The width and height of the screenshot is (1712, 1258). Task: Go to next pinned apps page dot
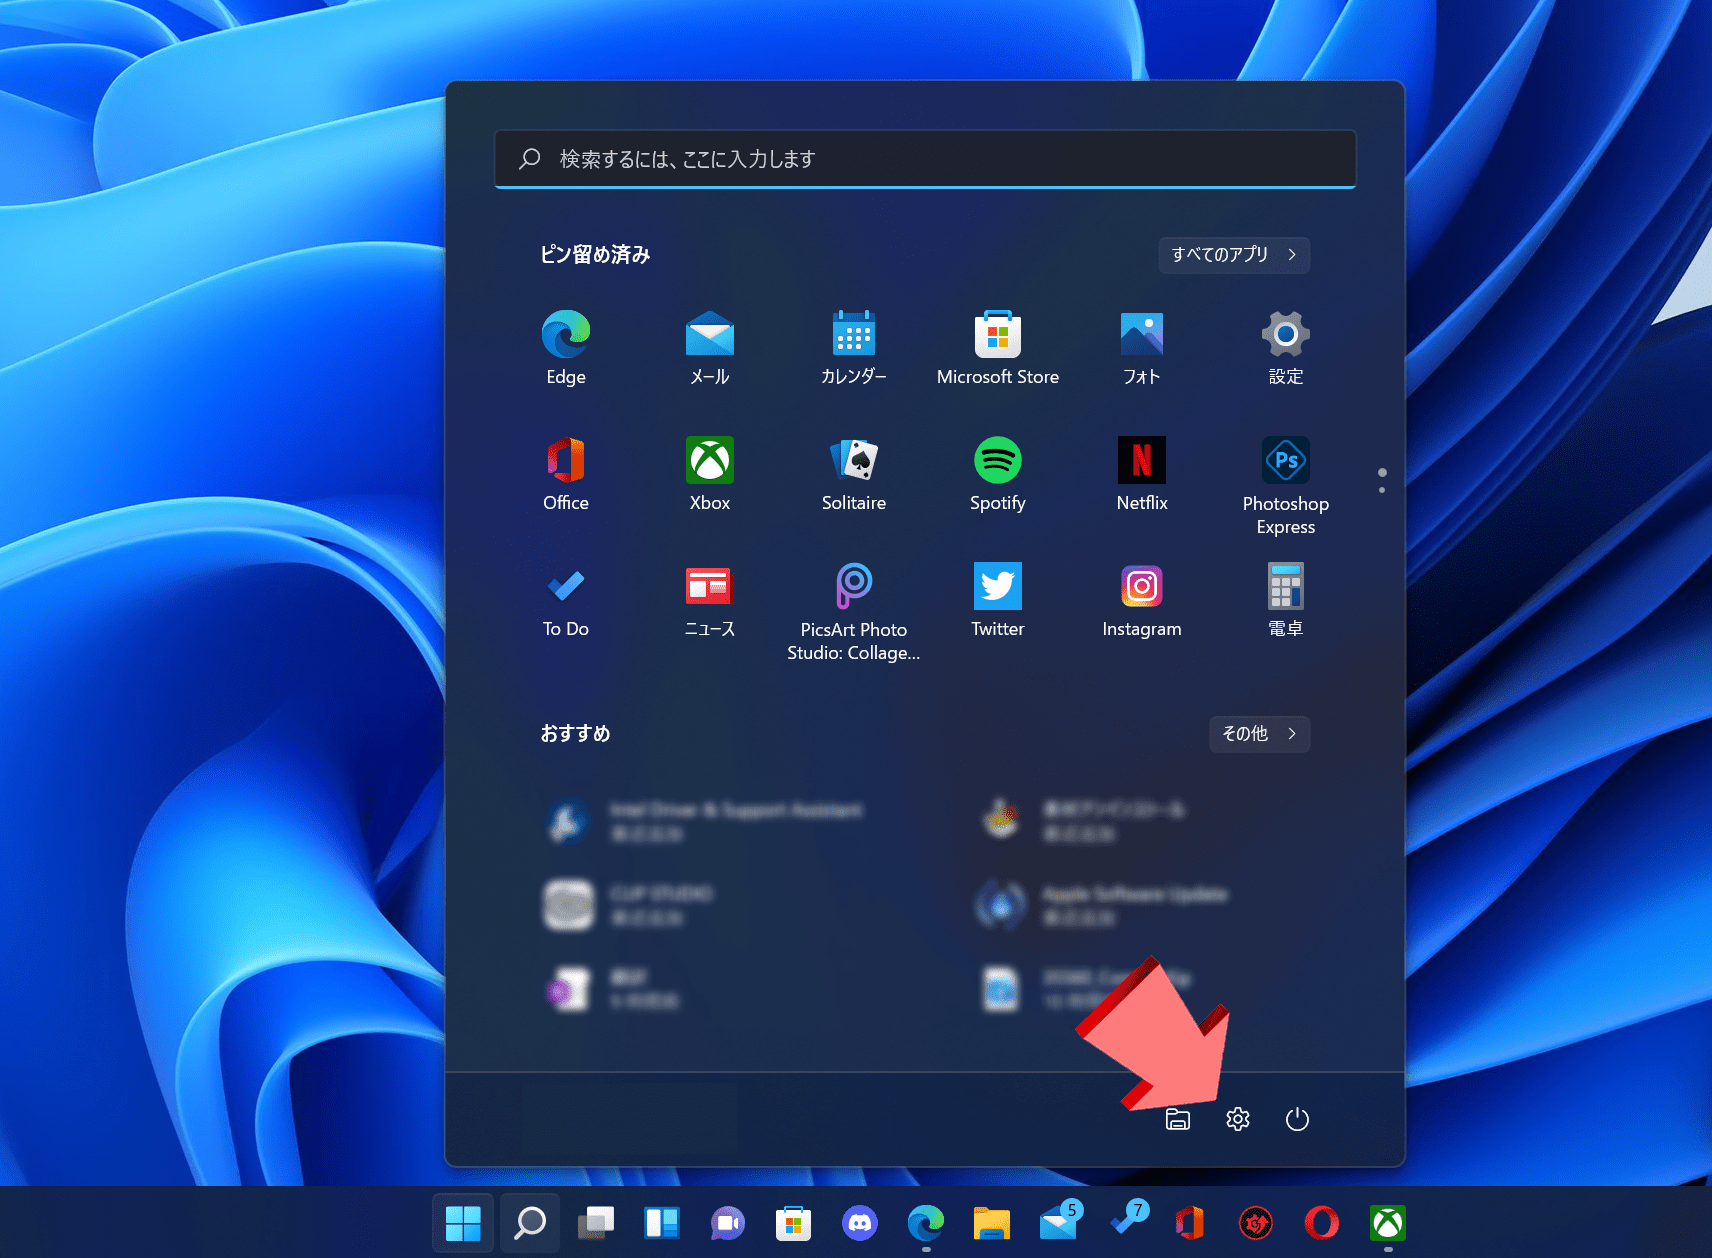[x=1382, y=490]
